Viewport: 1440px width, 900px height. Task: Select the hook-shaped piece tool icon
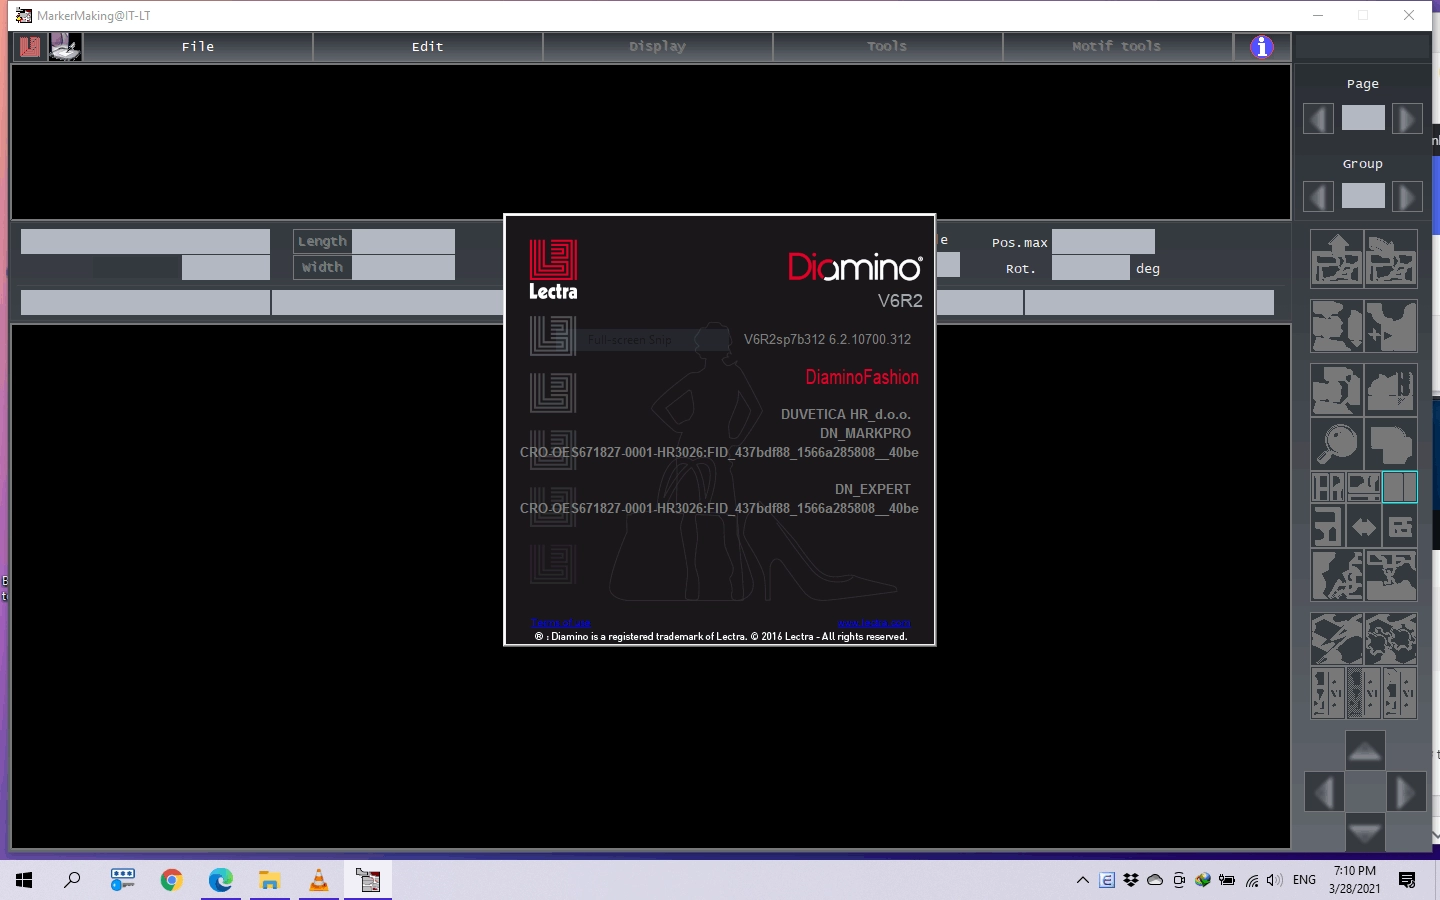pyautogui.click(x=1328, y=526)
